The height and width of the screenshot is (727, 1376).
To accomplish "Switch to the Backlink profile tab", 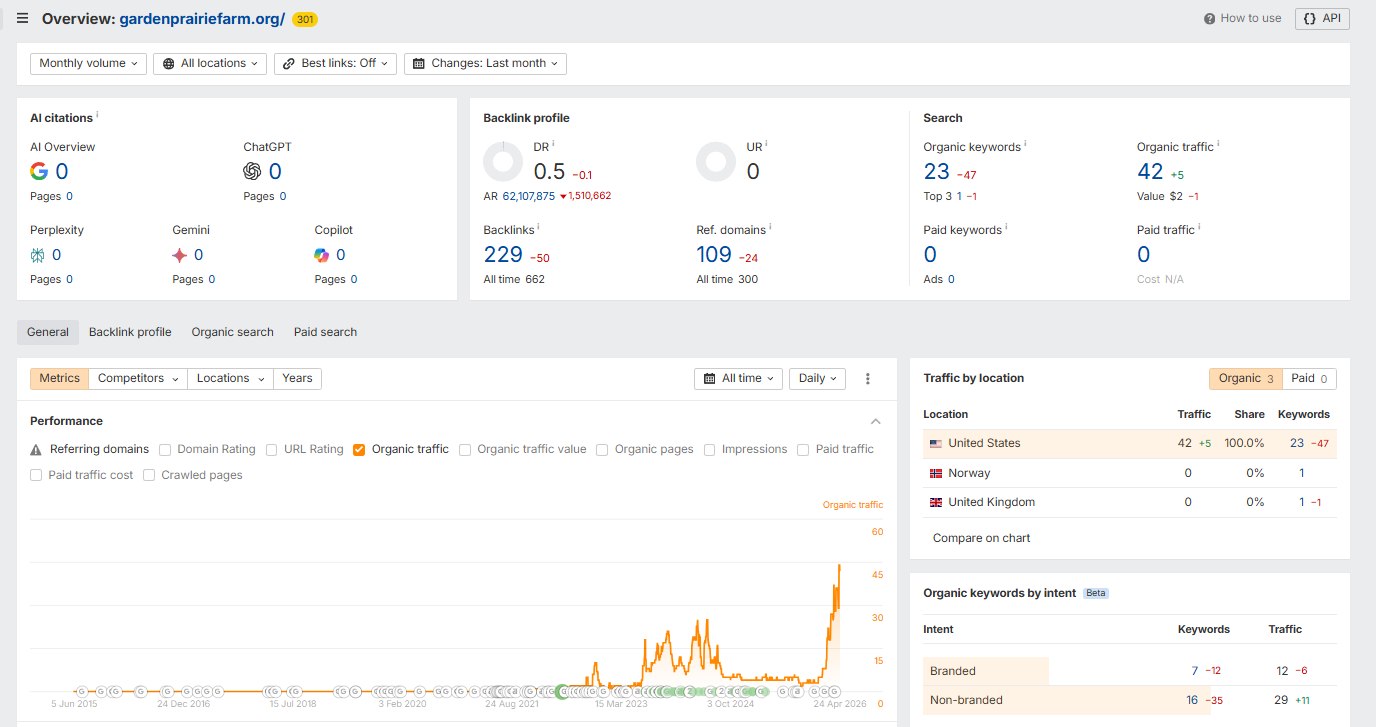I will tap(130, 332).
